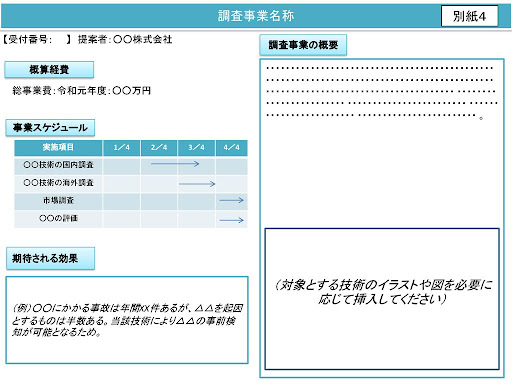The width and height of the screenshot is (512, 384).
Task: Select the 概算経費 heading box
Action: pyautogui.click(x=49, y=70)
